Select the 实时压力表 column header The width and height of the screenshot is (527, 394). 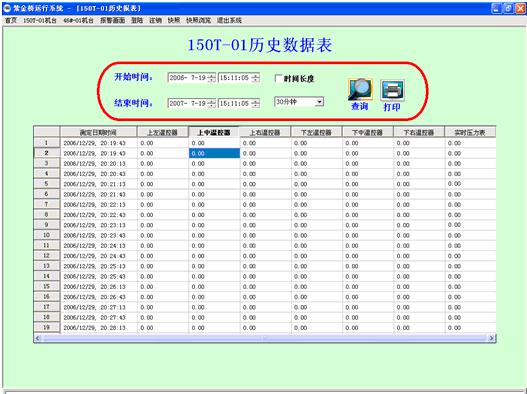[x=470, y=132]
